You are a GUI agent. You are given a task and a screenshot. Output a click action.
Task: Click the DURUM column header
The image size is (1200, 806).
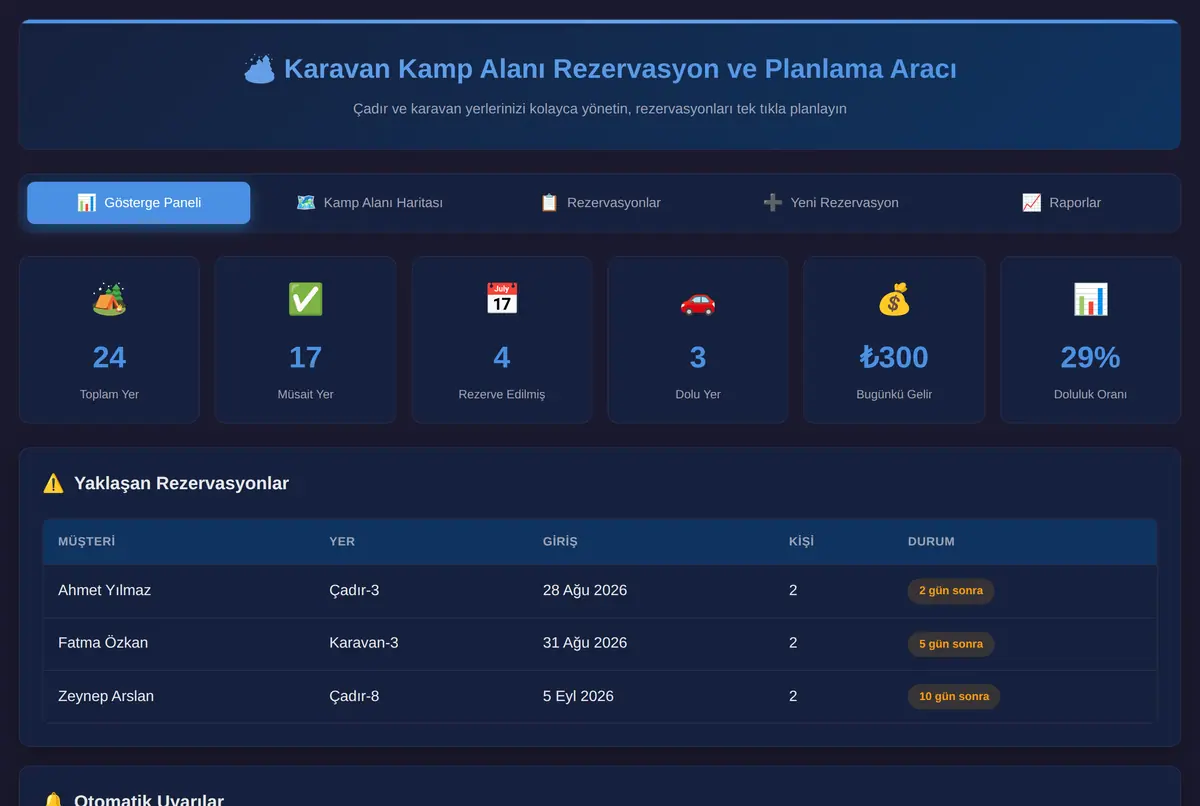(x=931, y=542)
